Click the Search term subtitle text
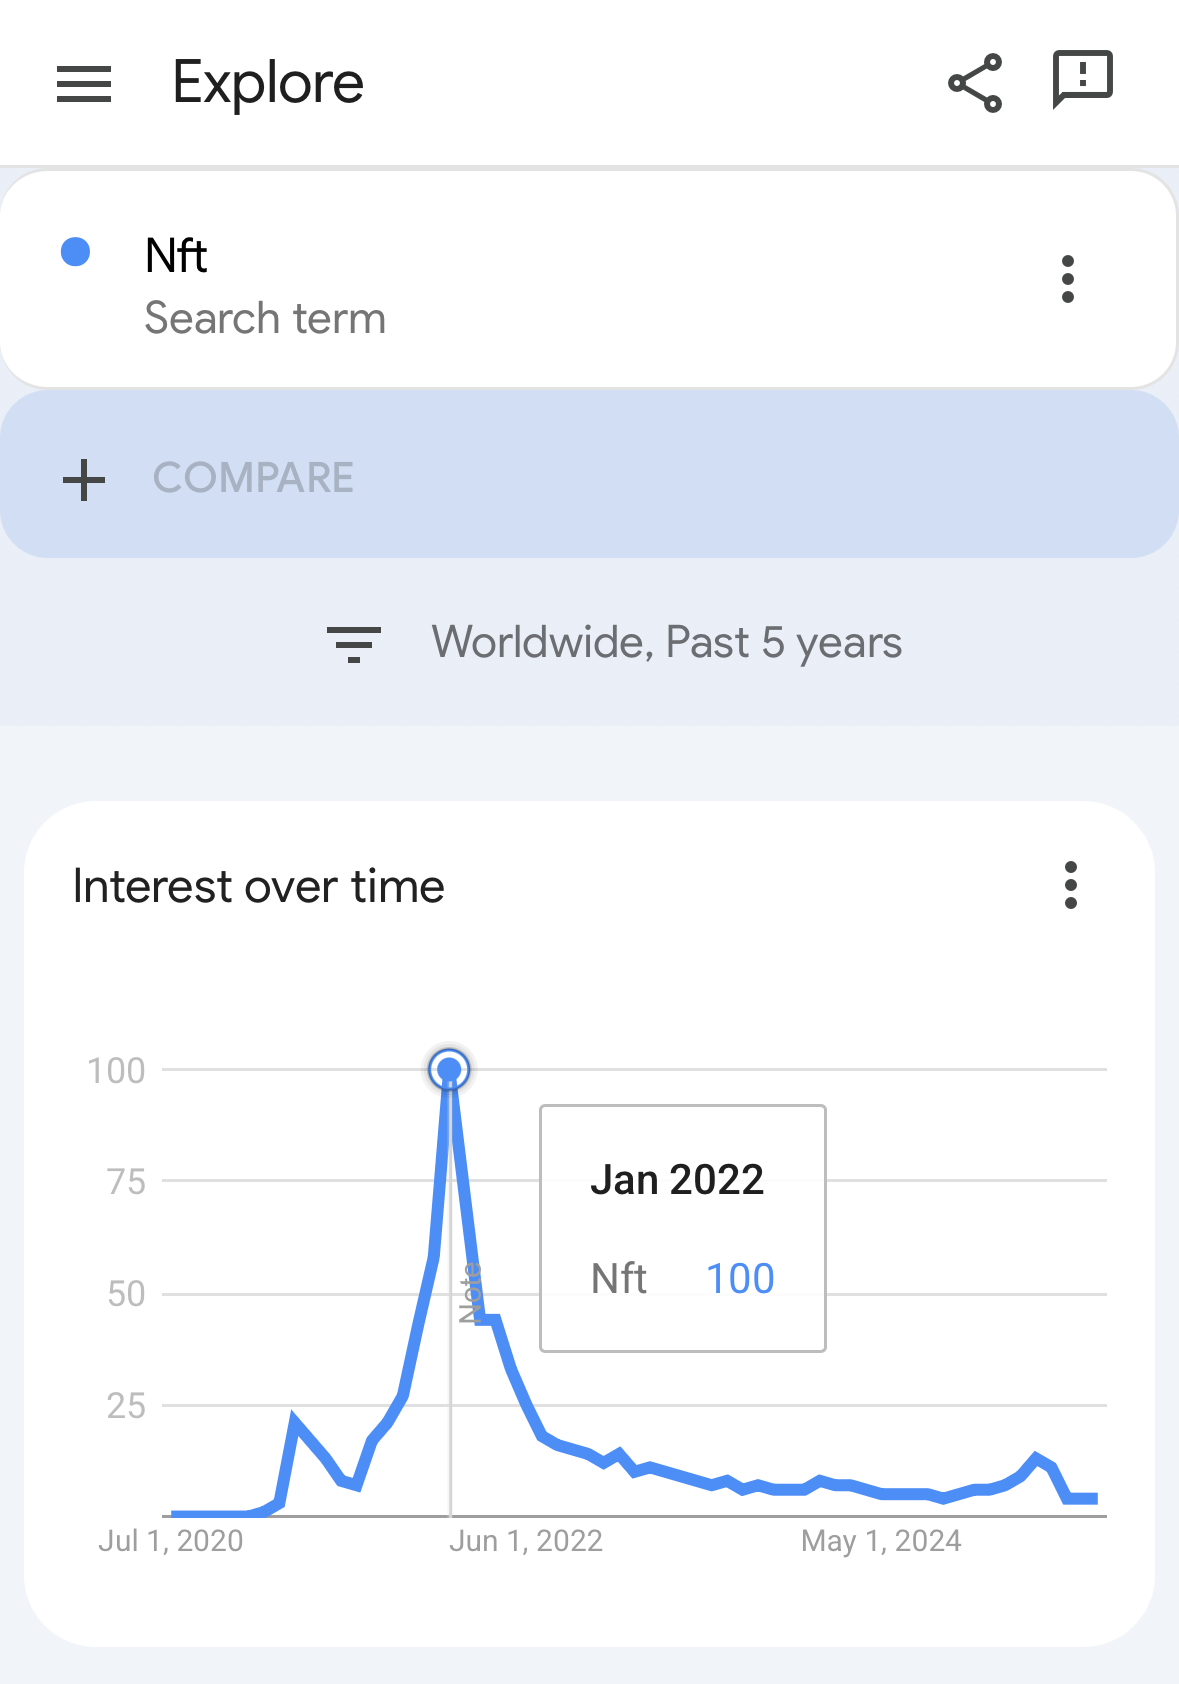Screen dimensions: 1179x1684 coord(265,319)
